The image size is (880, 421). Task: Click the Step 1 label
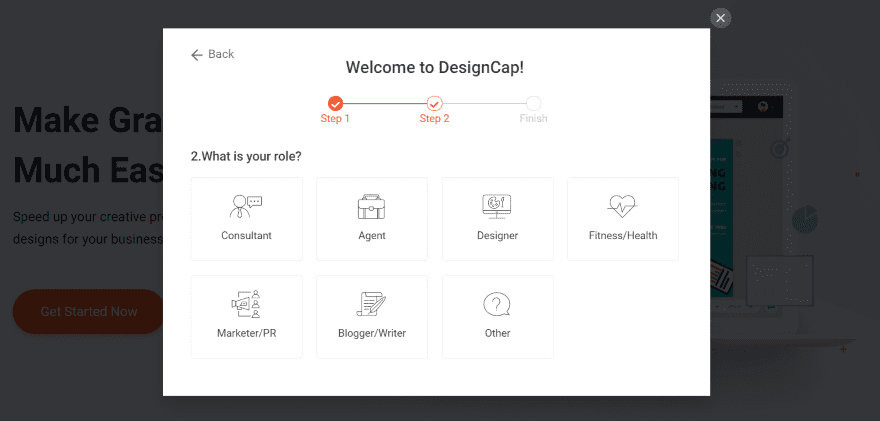tap(335, 118)
